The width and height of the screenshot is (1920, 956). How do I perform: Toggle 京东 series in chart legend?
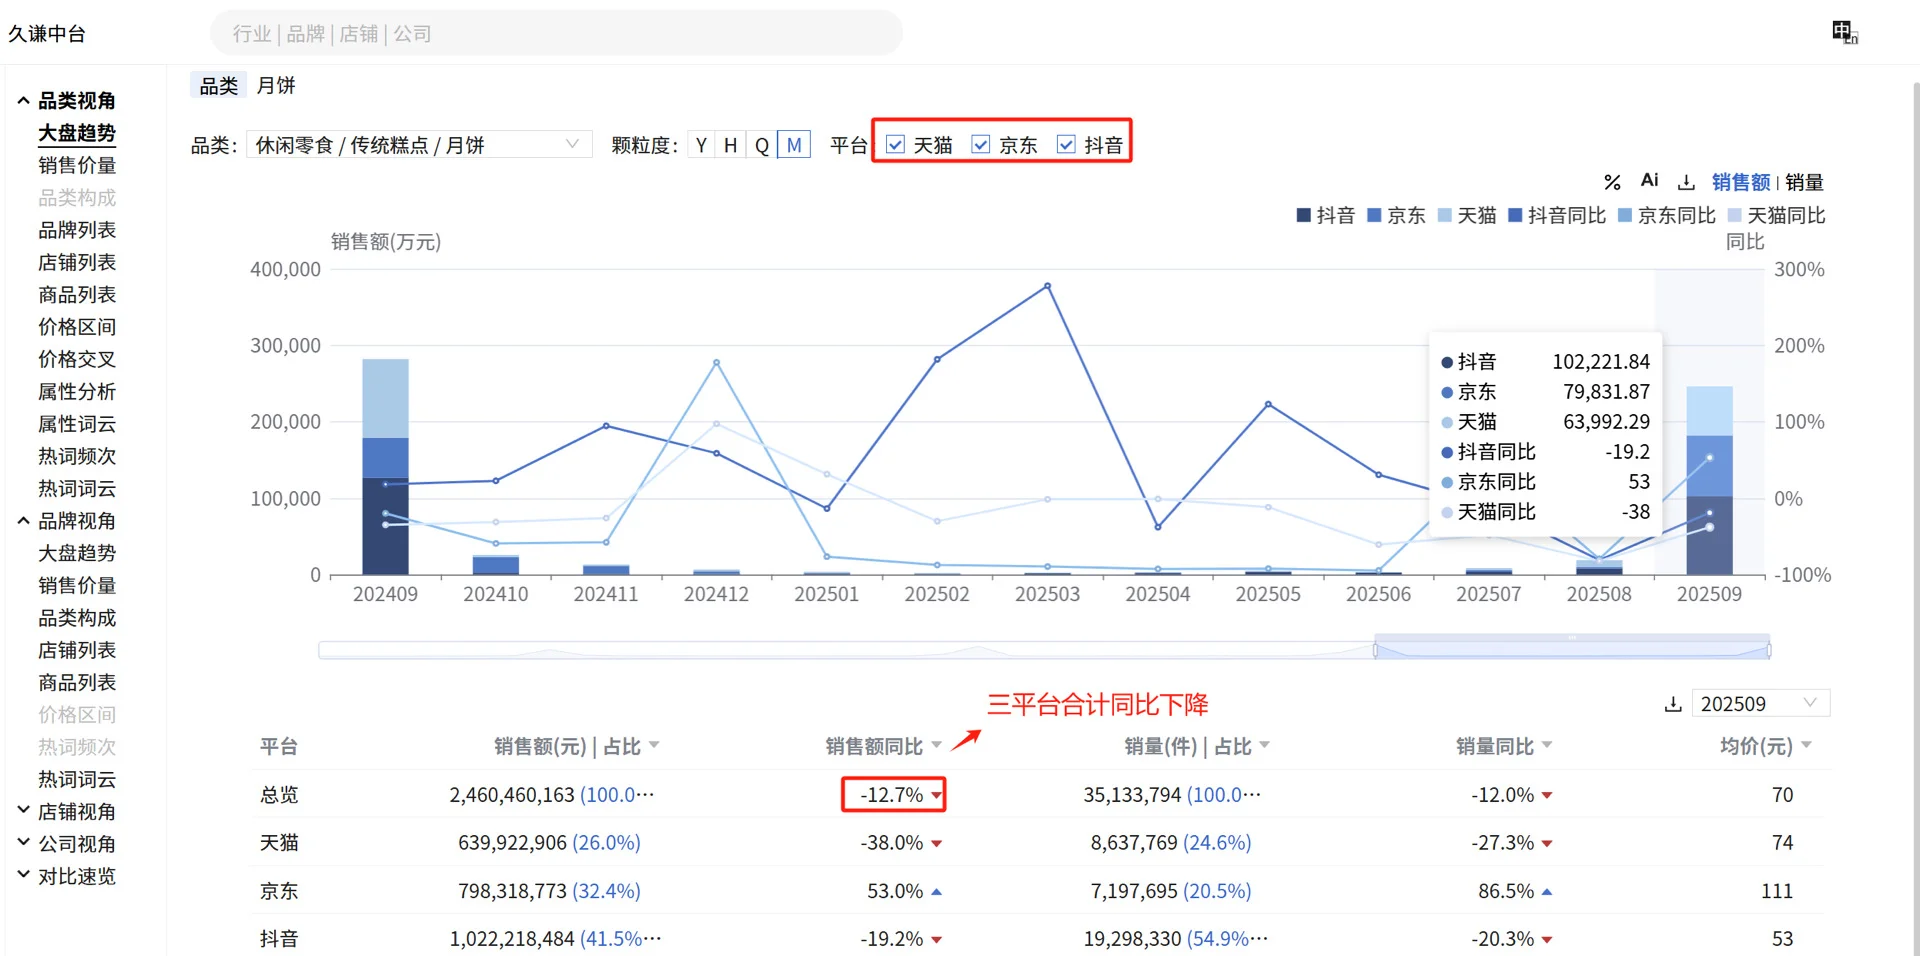[x=1396, y=215]
